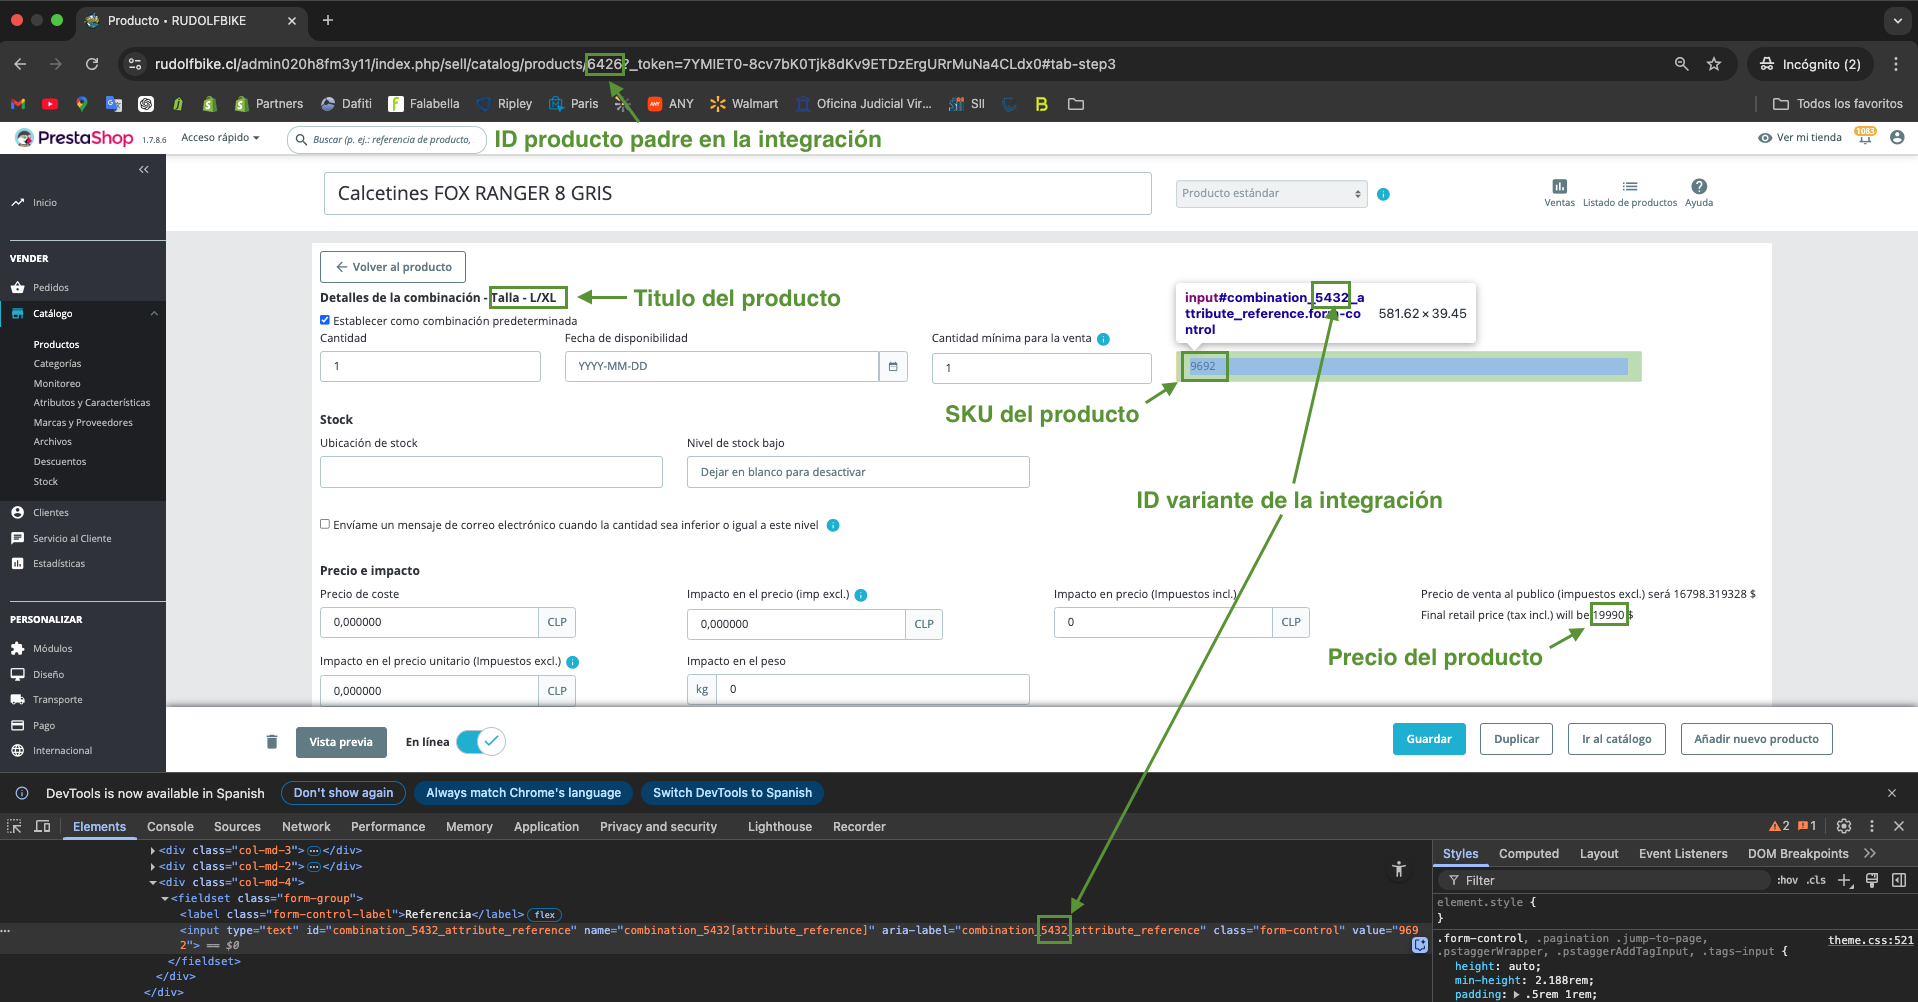Image resolution: width=1918 pixels, height=1002 pixels.
Task: Toggle the :hov element state panel
Action: 1788,880
